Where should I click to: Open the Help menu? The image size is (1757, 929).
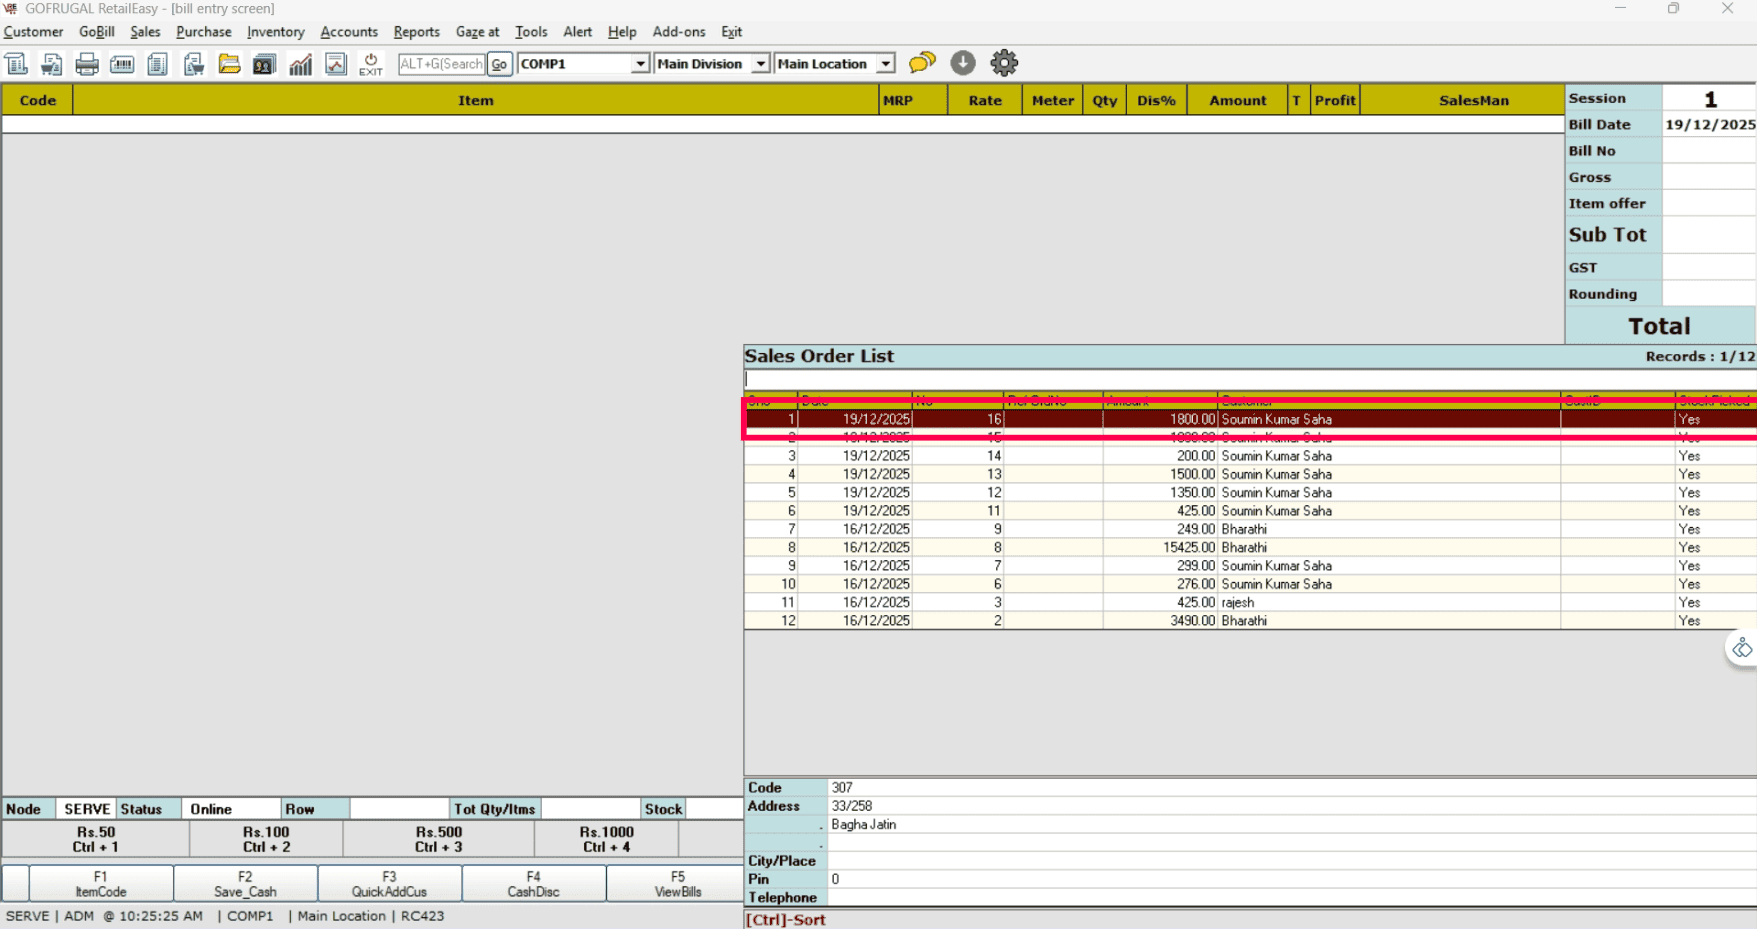(x=622, y=32)
